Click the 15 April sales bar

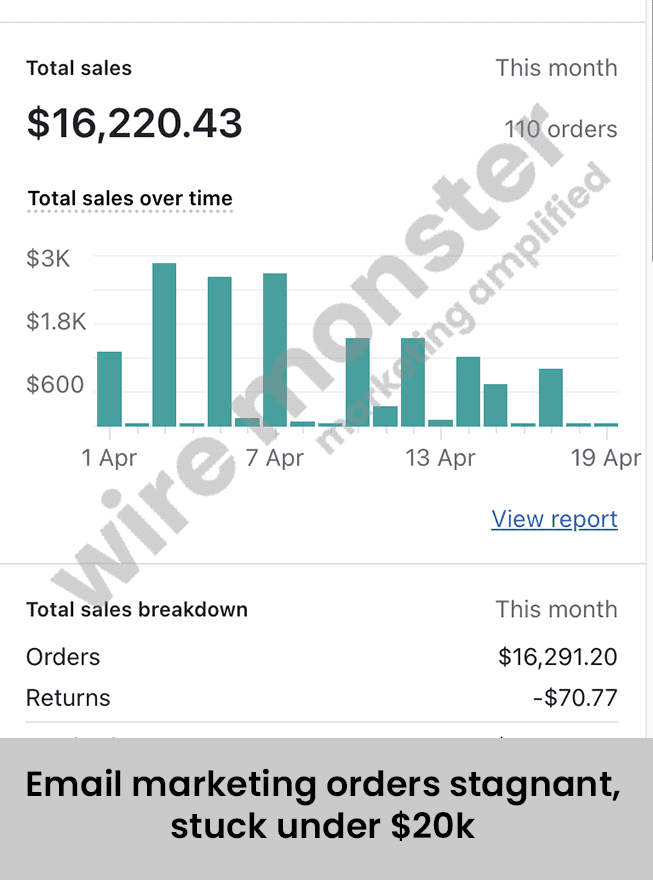point(495,405)
